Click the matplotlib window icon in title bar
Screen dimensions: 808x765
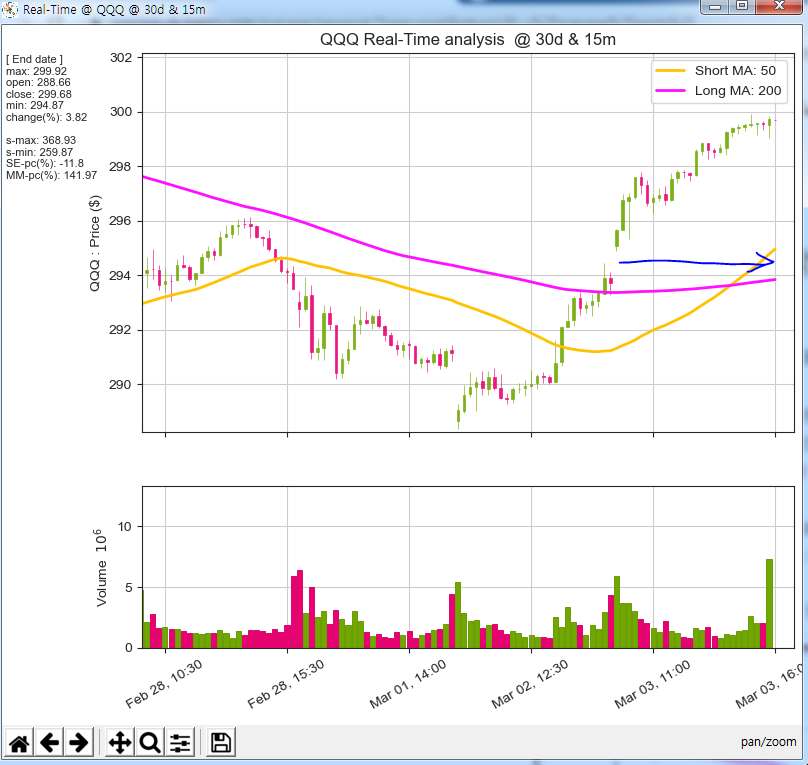(10, 9)
